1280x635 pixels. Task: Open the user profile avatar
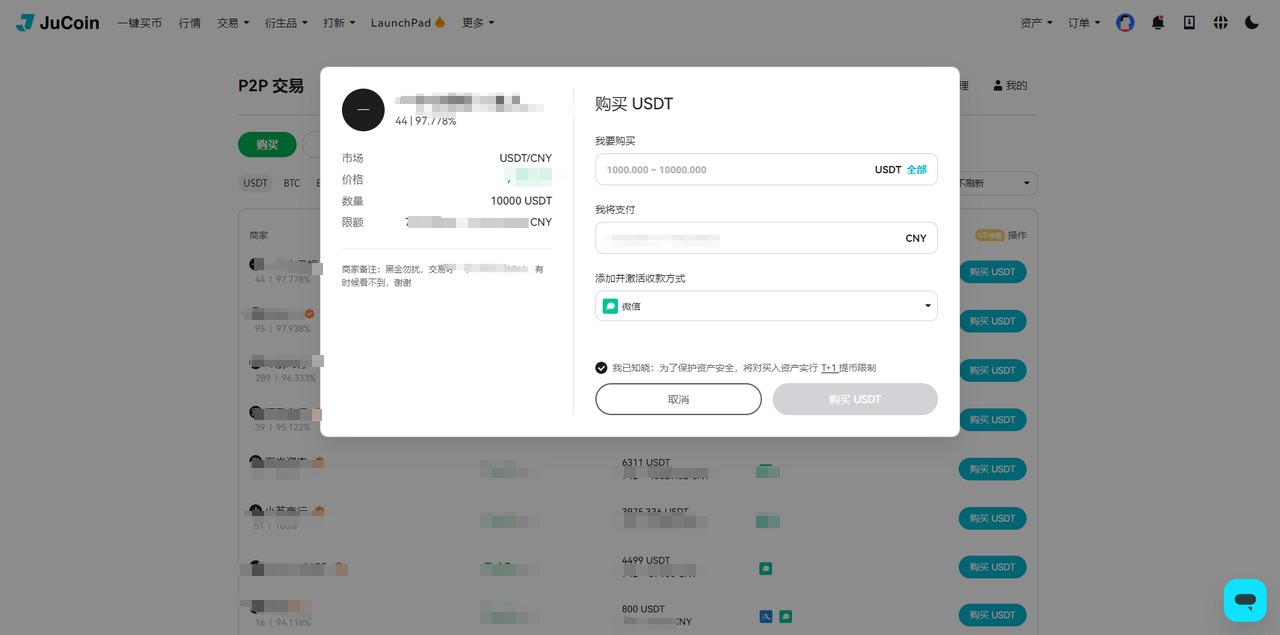pyautogui.click(x=1125, y=22)
